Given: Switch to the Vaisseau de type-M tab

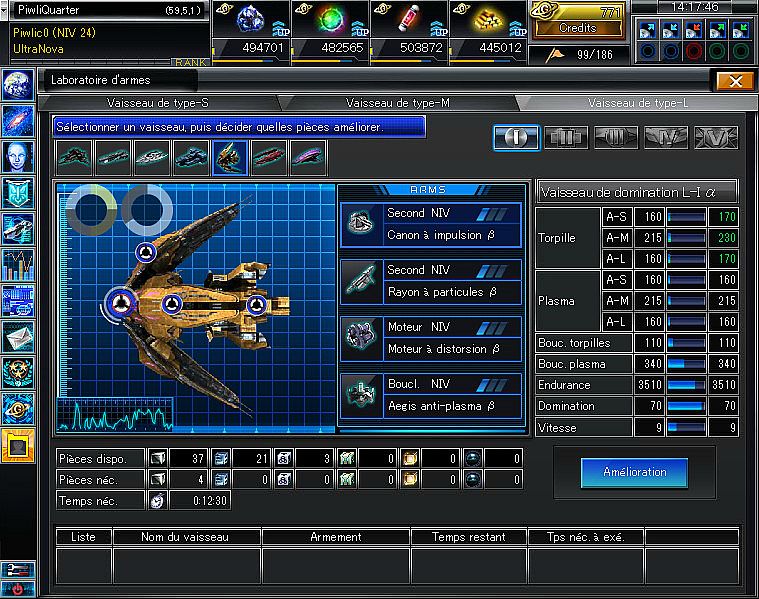Looking at the screenshot, I should (x=398, y=103).
